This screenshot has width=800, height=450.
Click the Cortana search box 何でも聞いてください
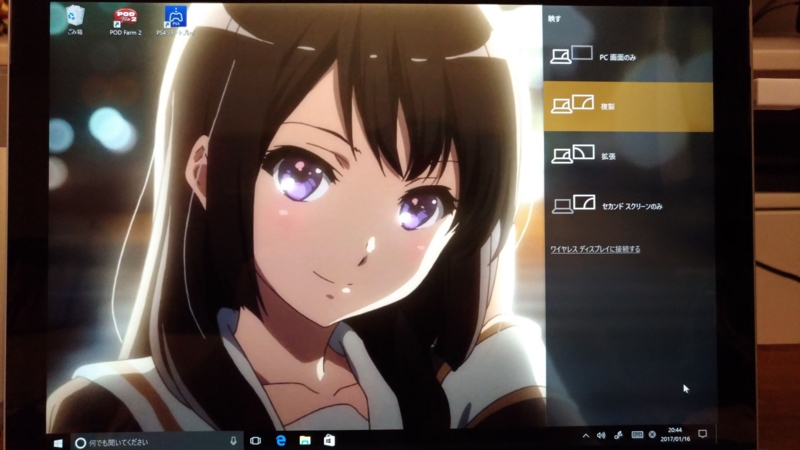(x=156, y=442)
